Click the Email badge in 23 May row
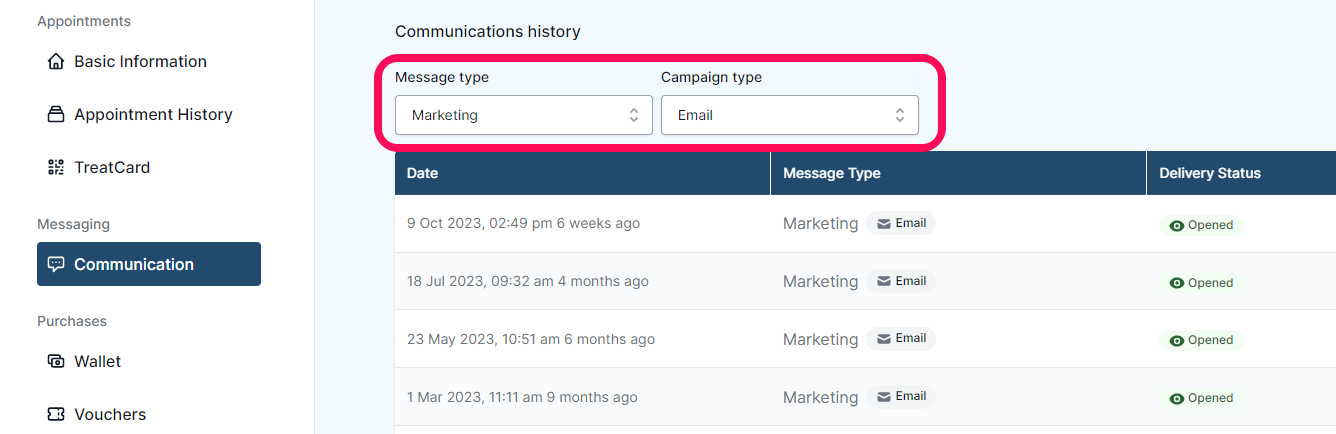 tap(901, 339)
